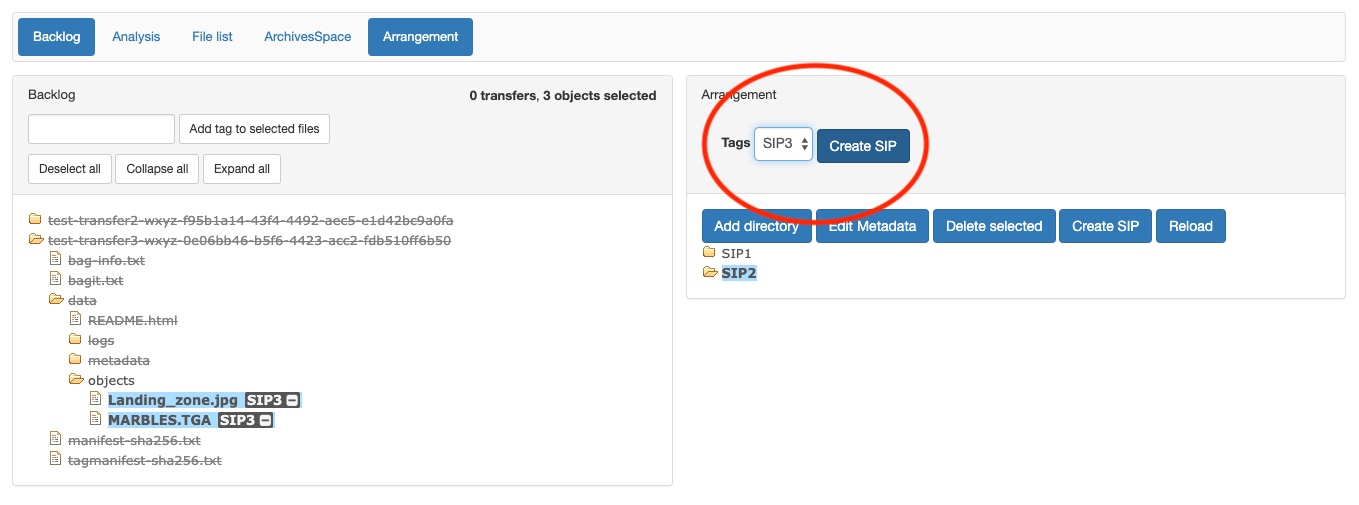
Task: Click the file icon beside Landing_zone.jpg
Action: 96,400
